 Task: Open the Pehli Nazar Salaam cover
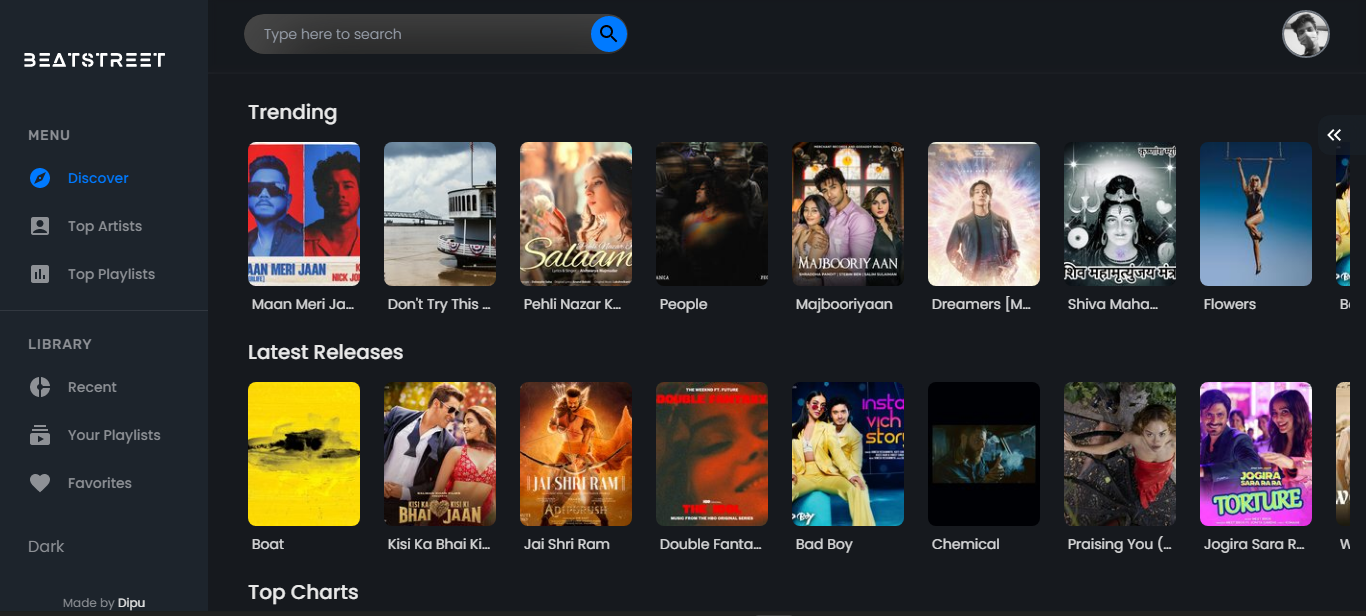pos(576,214)
